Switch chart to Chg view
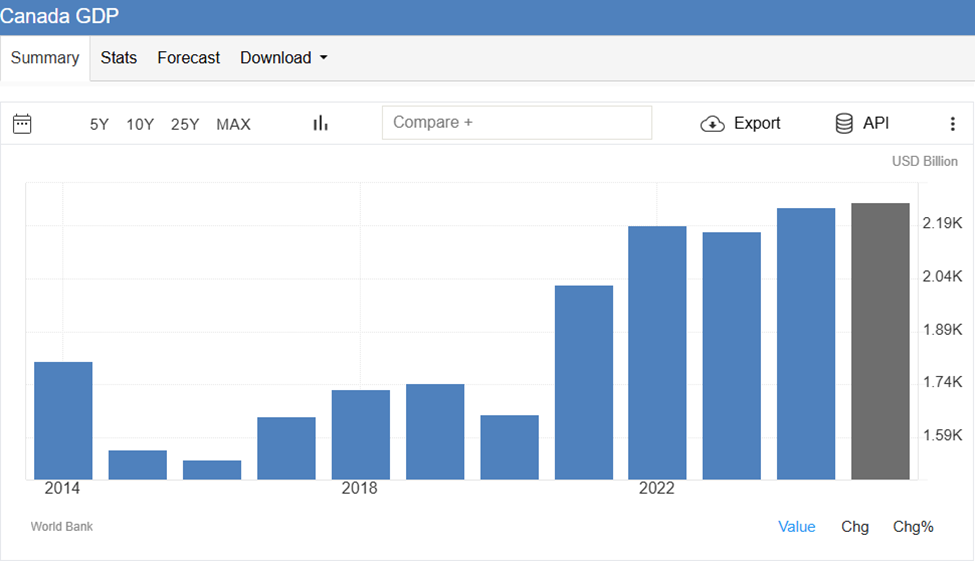The width and height of the screenshot is (975, 561). tap(855, 527)
